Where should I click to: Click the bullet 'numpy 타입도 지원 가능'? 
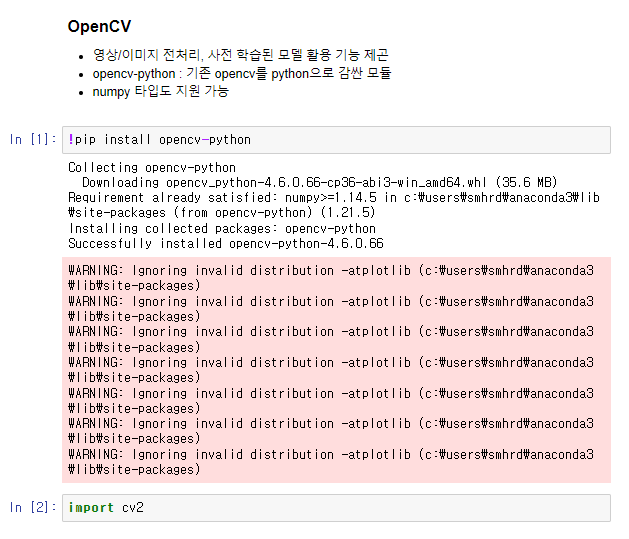coord(160,91)
